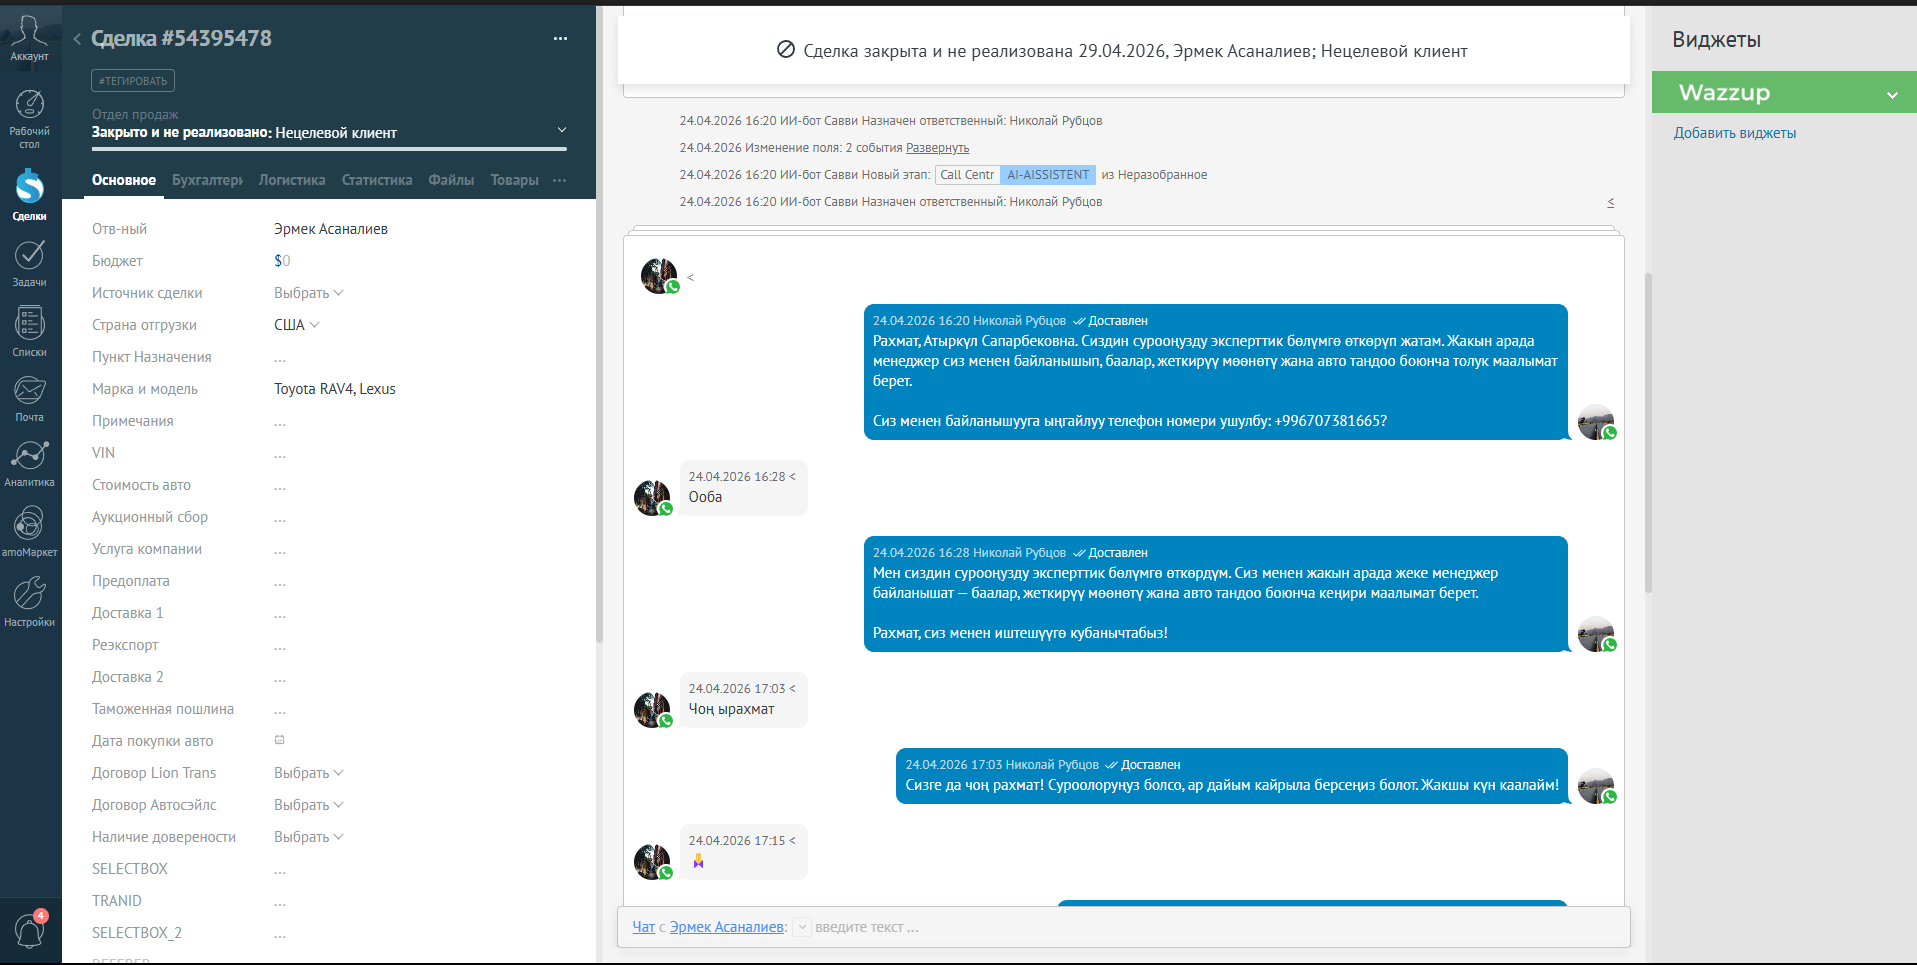Screen dimensions: 1917x965
Task: Click sender avatar beside 17:03 Николай Рубцов message
Action: pos(1596,786)
